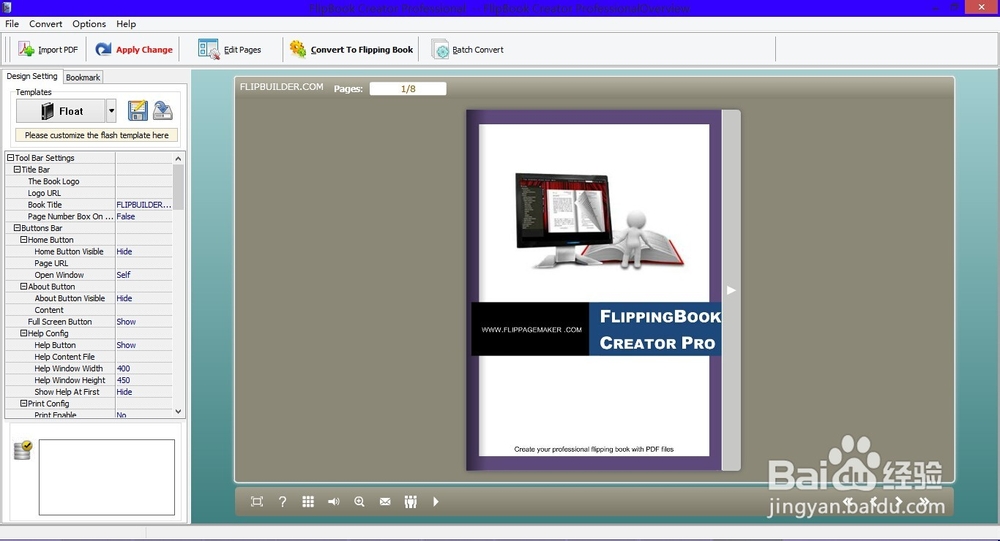Click the Apply Change button
This screenshot has width=1000, height=541.
[x=134, y=50]
